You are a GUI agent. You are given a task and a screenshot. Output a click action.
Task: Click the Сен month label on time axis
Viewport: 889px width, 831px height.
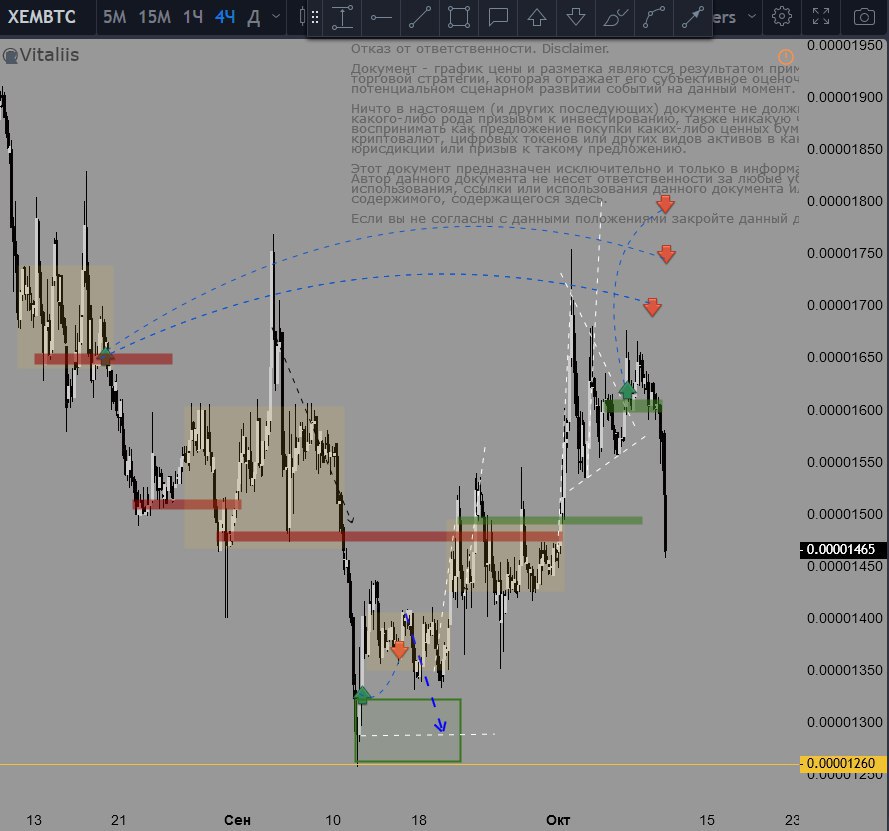pos(237,820)
